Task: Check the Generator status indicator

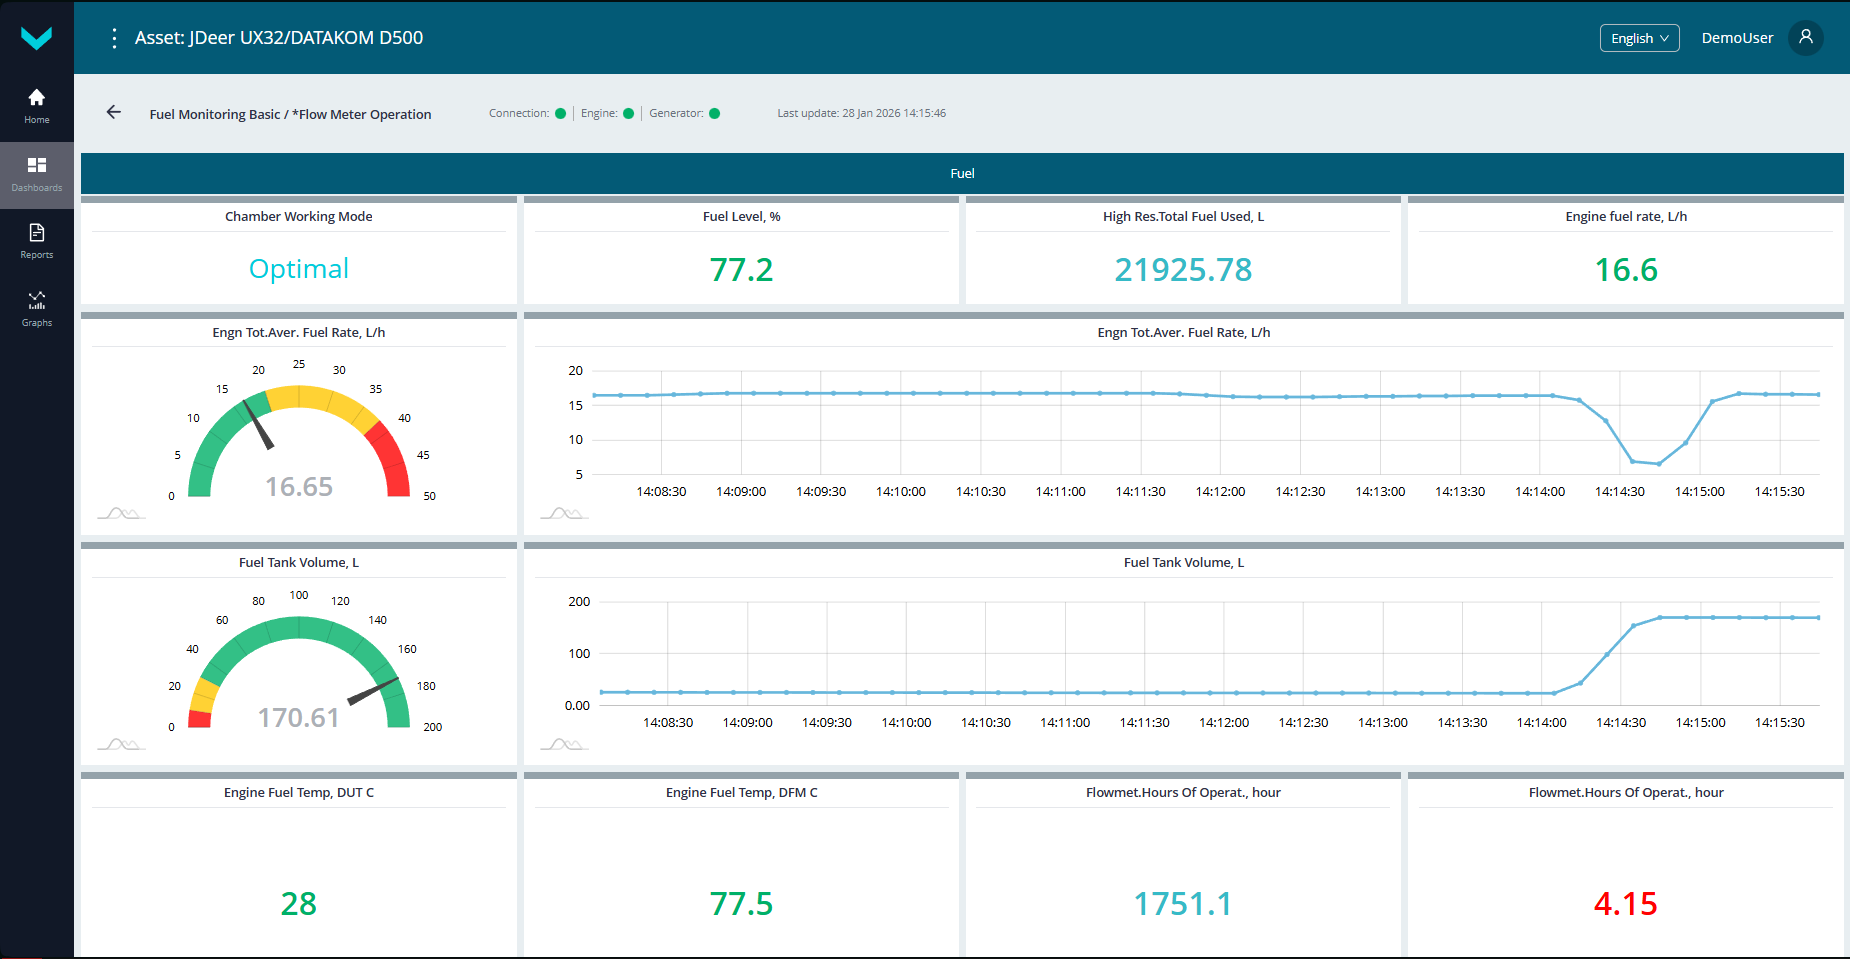Action: [715, 113]
